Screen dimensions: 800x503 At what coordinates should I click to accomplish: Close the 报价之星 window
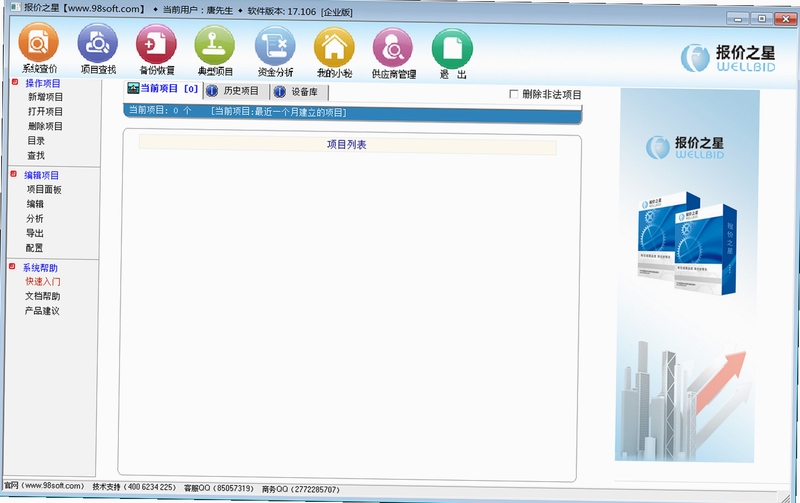[785, 19]
